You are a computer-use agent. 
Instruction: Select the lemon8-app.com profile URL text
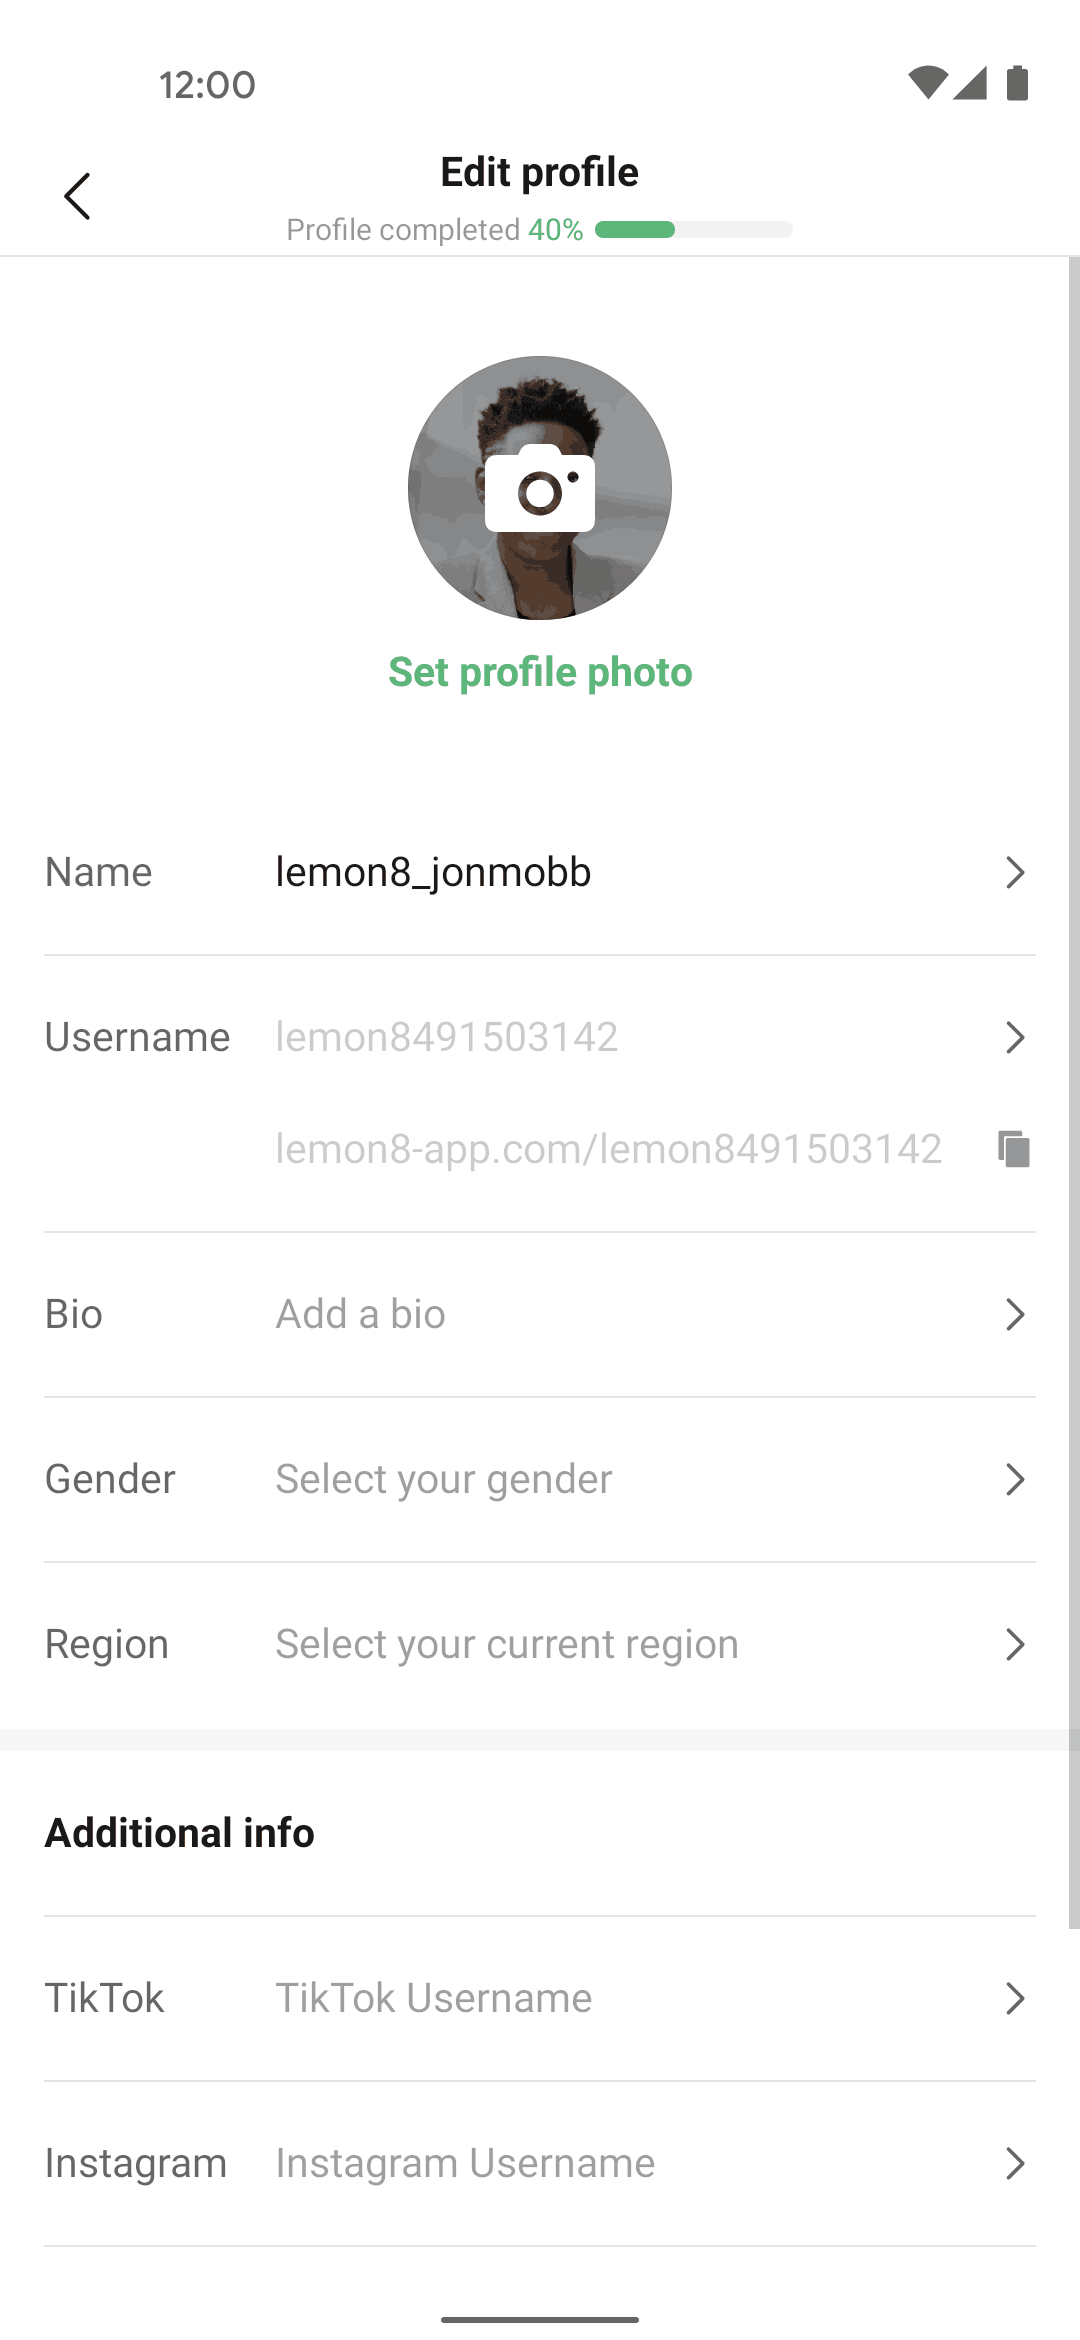coord(609,1149)
